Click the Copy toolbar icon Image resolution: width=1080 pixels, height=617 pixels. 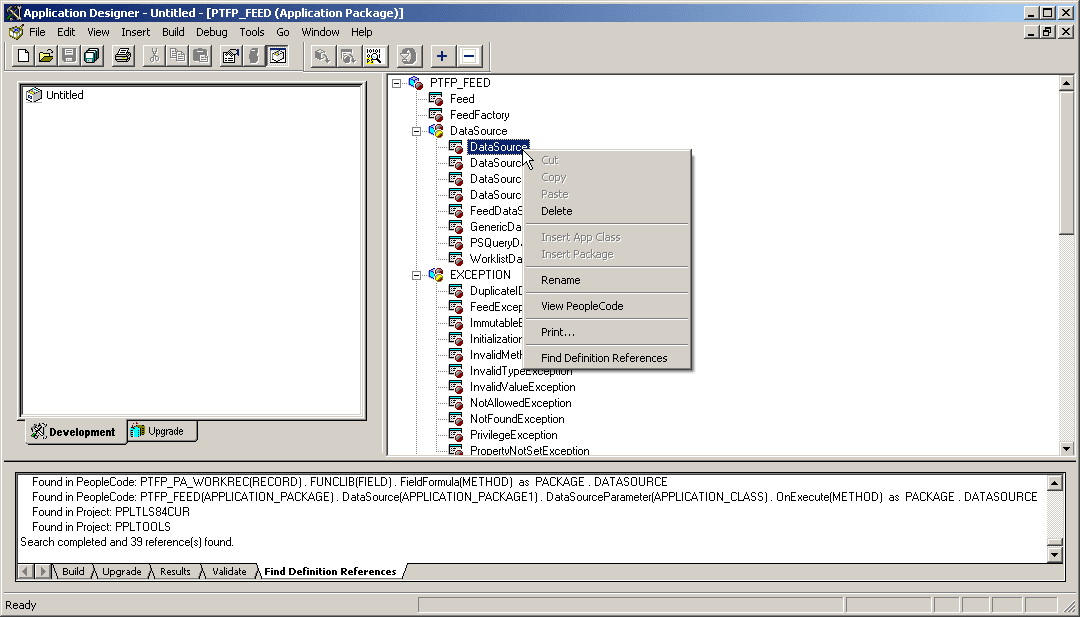coord(178,56)
